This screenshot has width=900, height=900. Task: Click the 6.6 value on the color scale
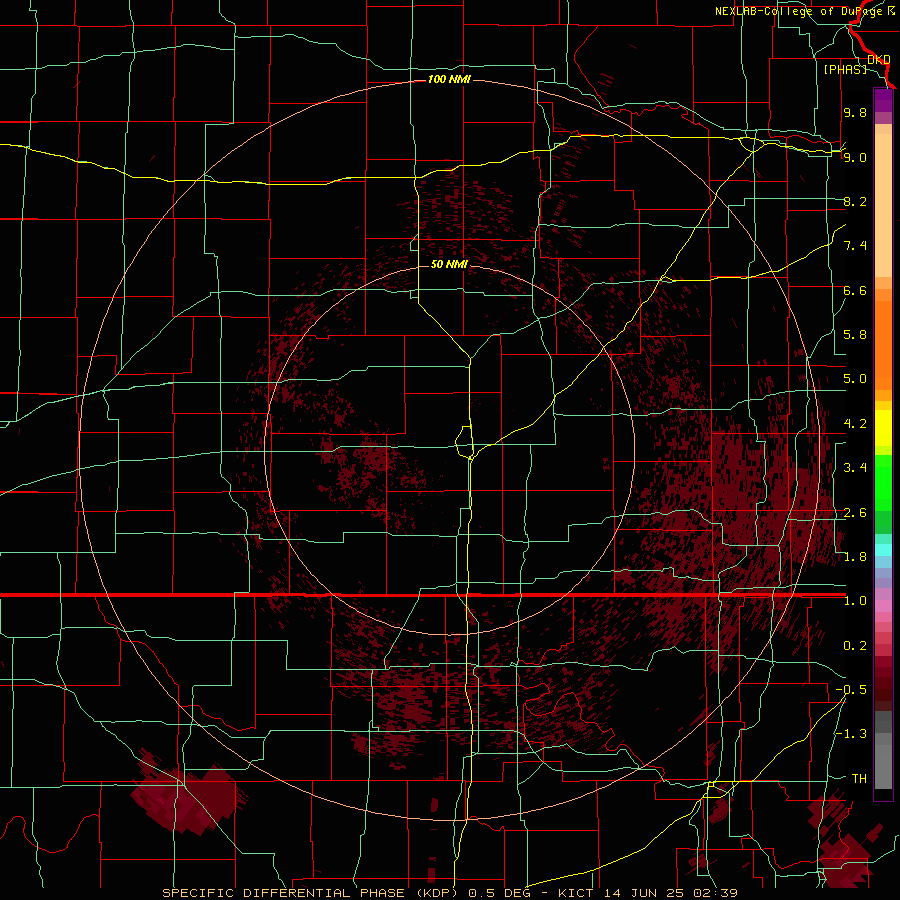point(855,290)
